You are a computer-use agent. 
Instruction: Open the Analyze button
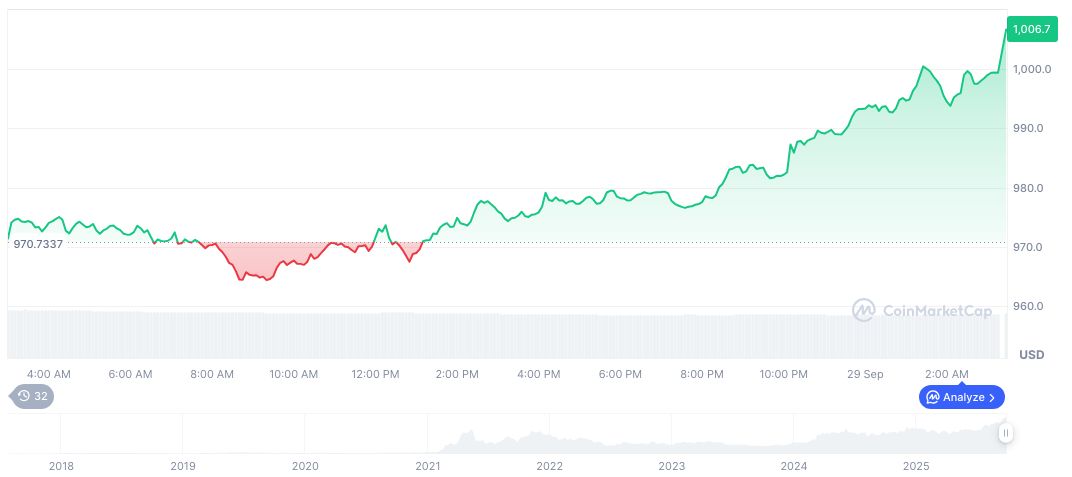pos(961,397)
